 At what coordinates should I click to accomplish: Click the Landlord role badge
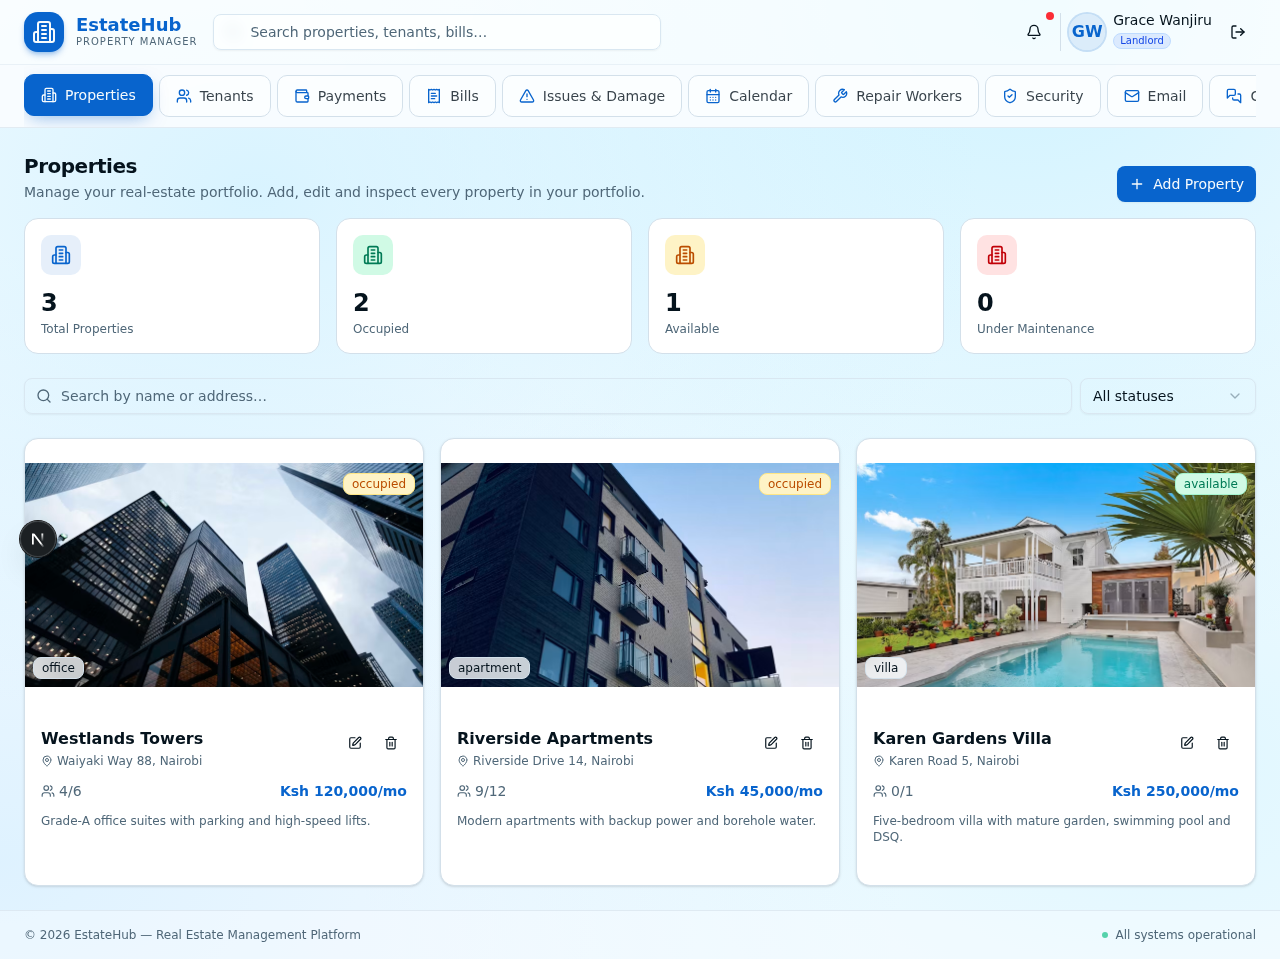coord(1142,41)
